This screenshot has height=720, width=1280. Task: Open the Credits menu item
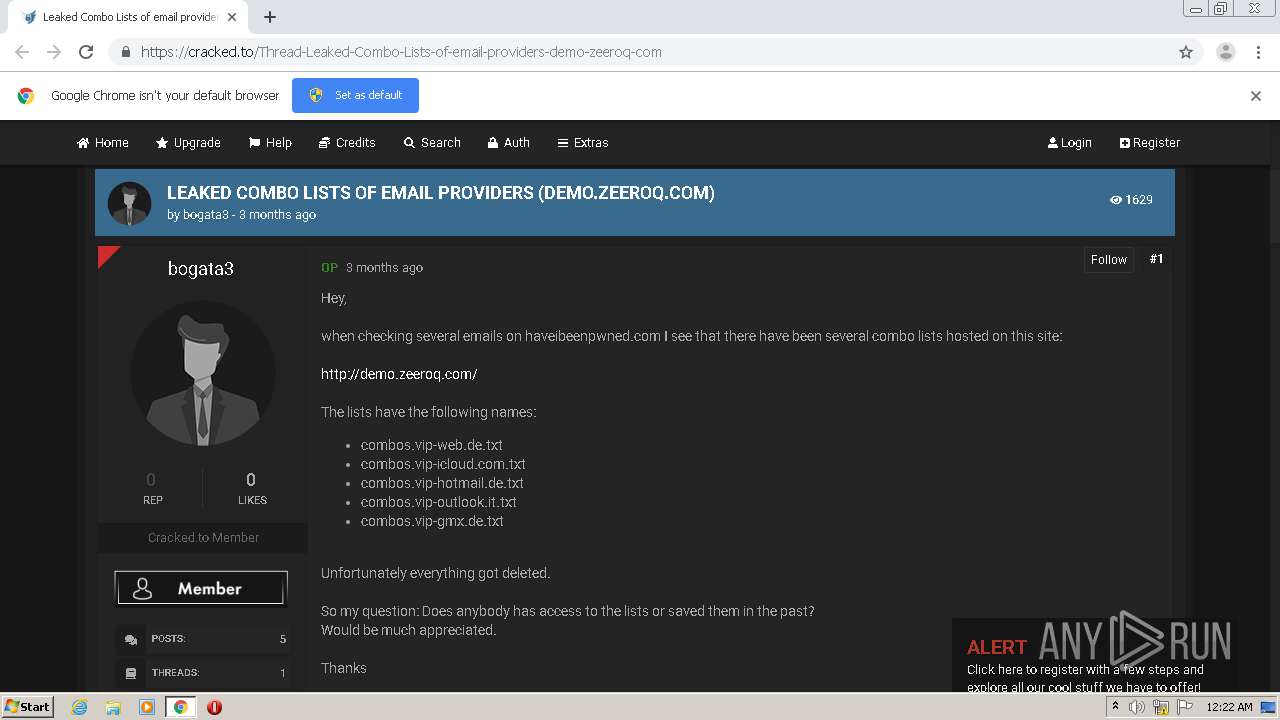point(347,142)
